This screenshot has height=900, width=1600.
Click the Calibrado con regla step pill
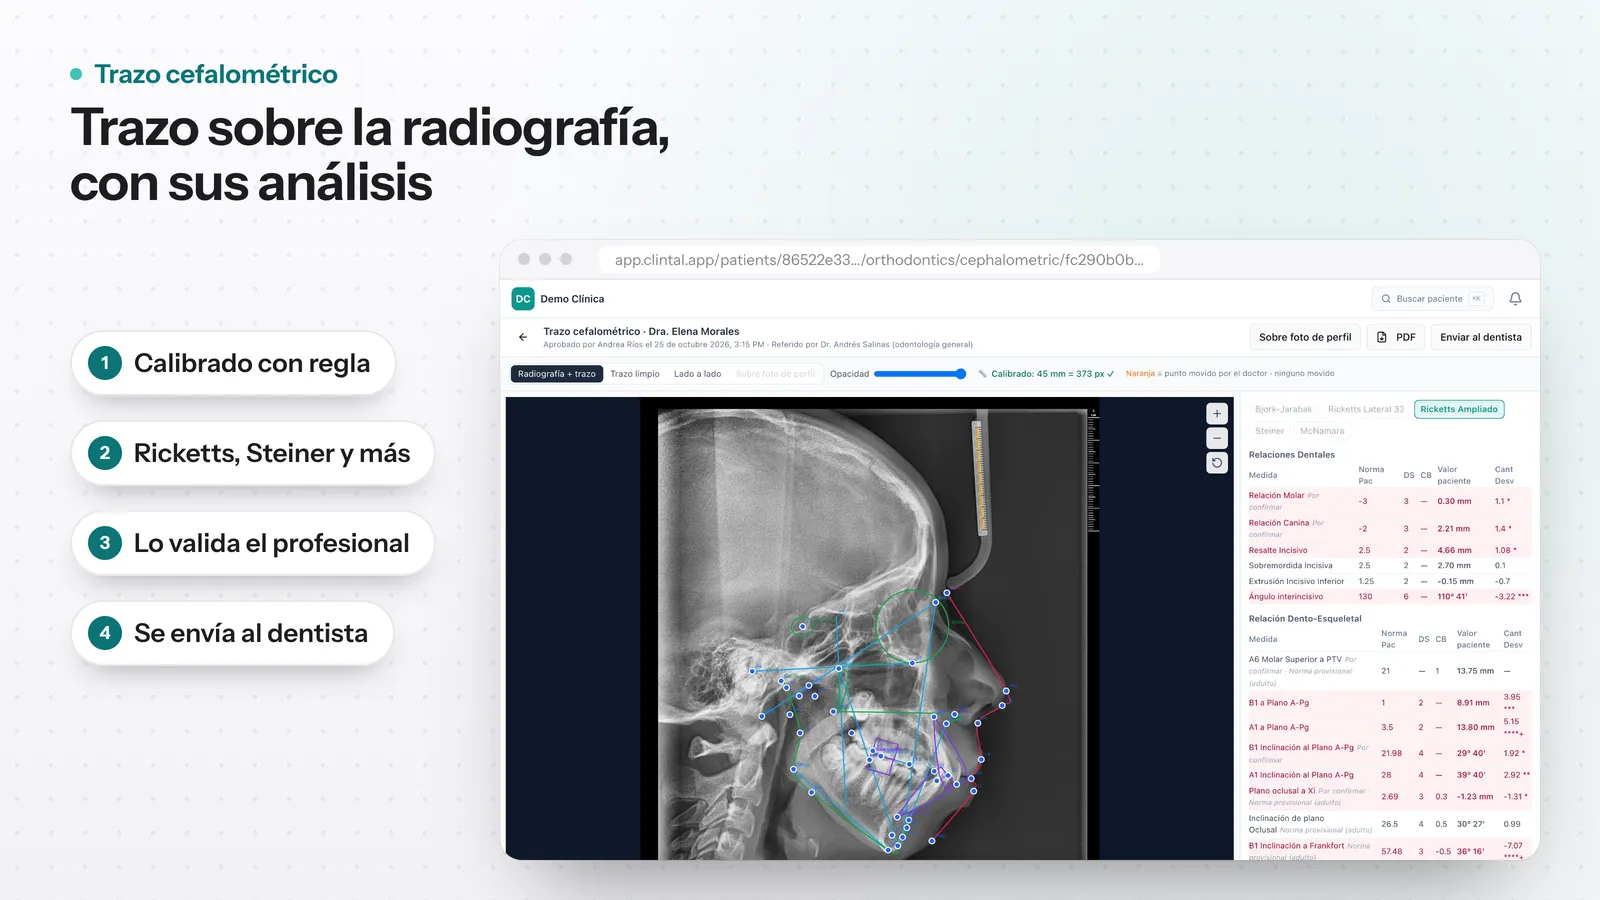[x=234, y=363]
